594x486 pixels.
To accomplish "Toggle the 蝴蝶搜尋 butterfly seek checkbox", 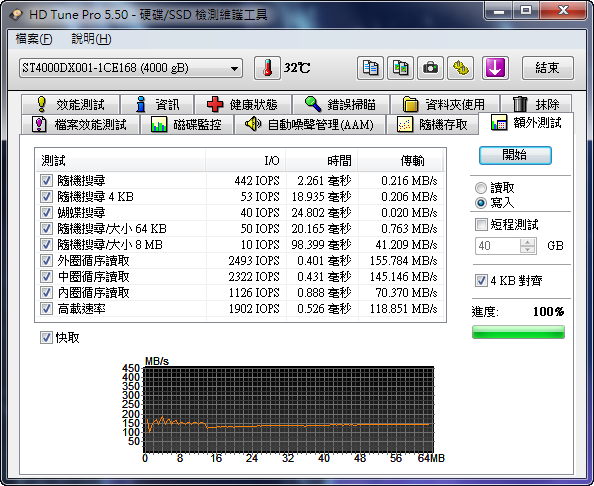I will (46, 213).
